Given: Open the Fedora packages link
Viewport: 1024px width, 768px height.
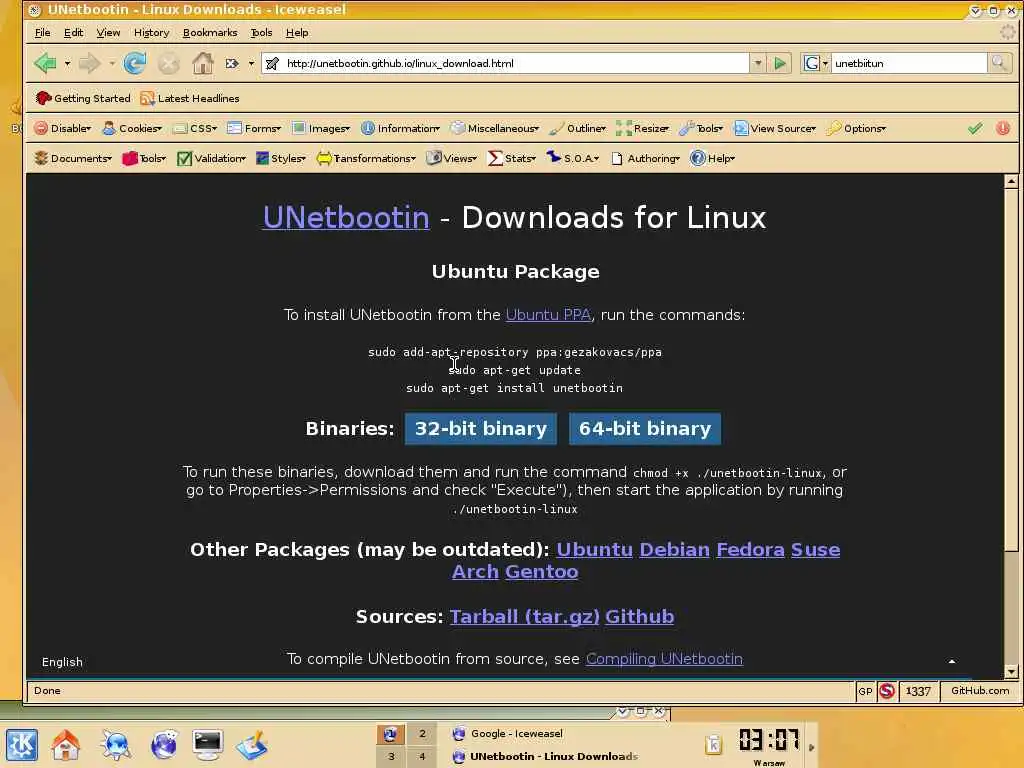Looking at the screenshot, I should point(750,550).
